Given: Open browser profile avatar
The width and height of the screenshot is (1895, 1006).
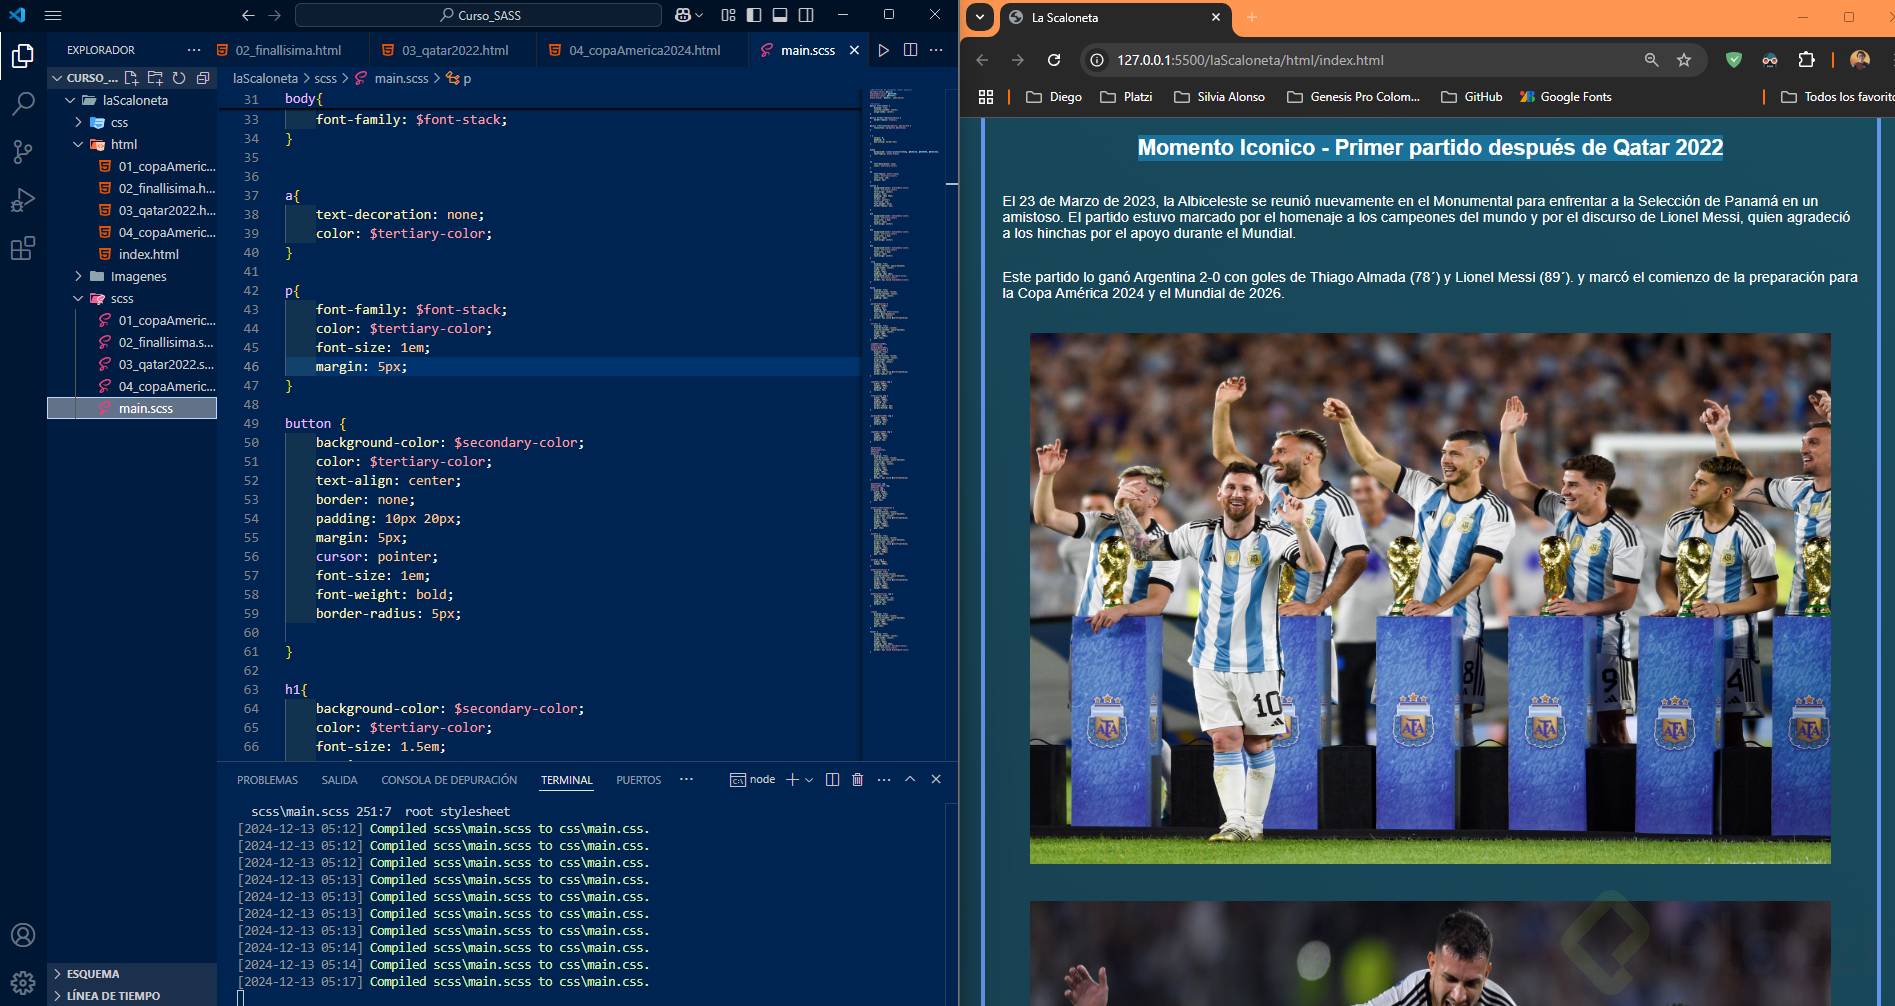Looking at the screenshot, I should [x=1860, y=60].
